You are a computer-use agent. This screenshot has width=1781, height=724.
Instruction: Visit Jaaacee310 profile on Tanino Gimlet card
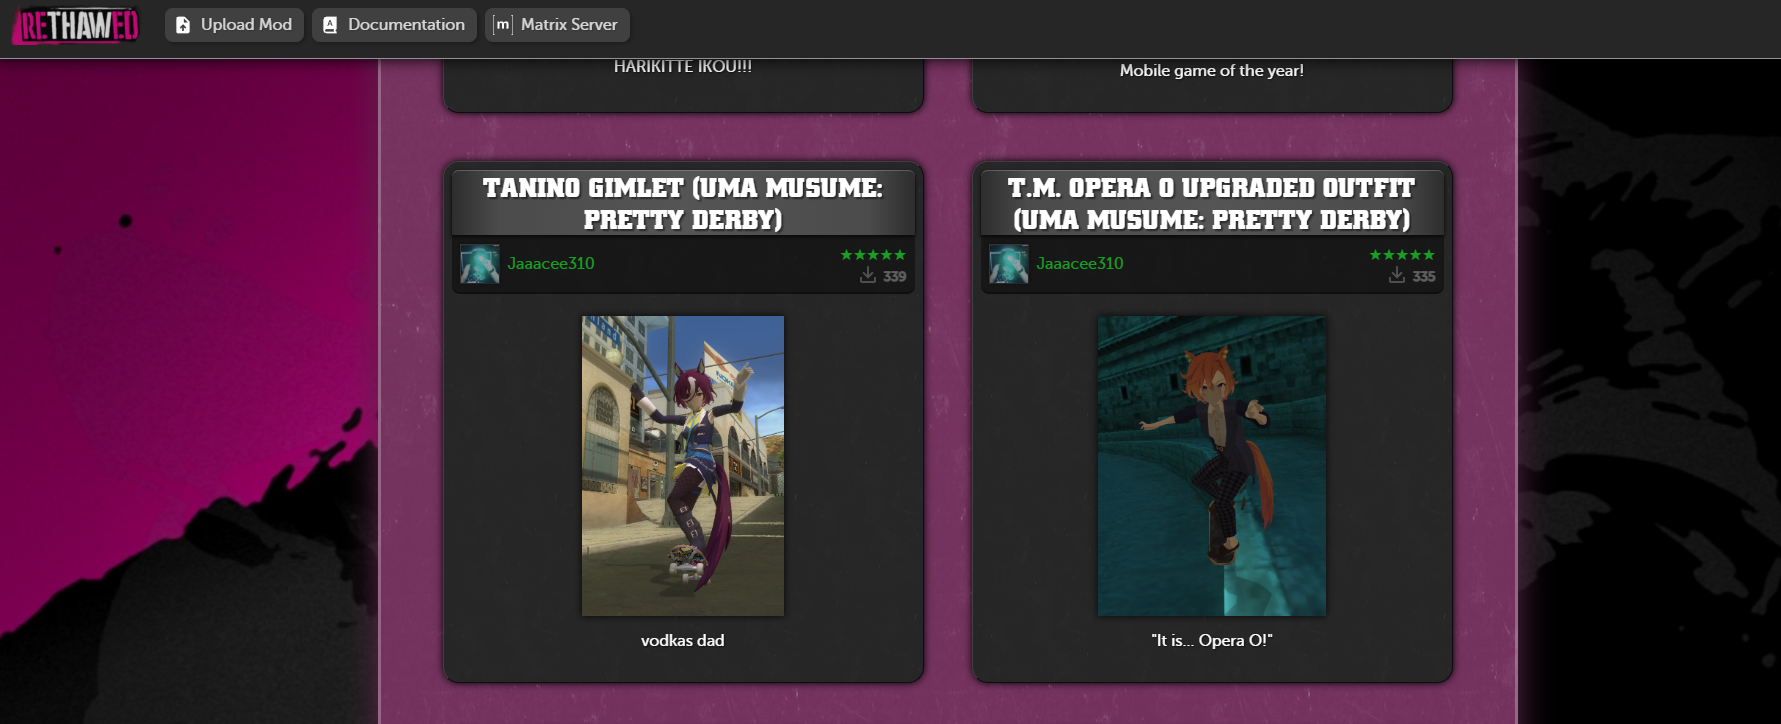[x=551, y=263]
